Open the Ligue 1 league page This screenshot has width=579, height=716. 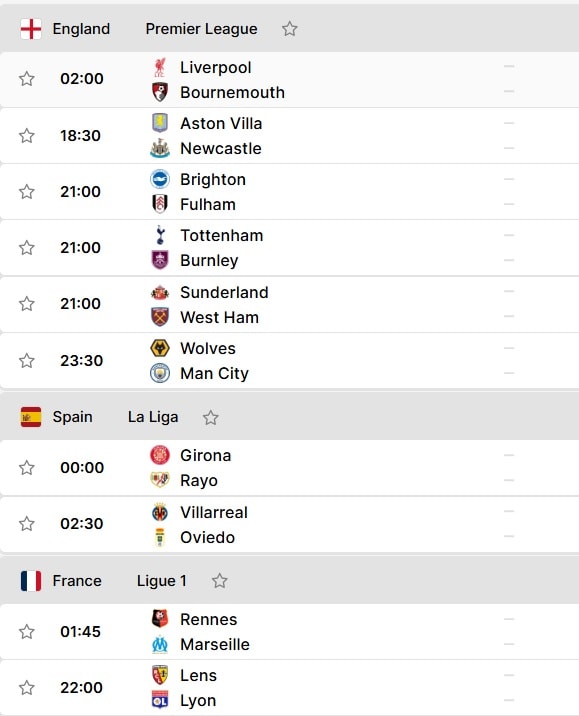[162, 581]
